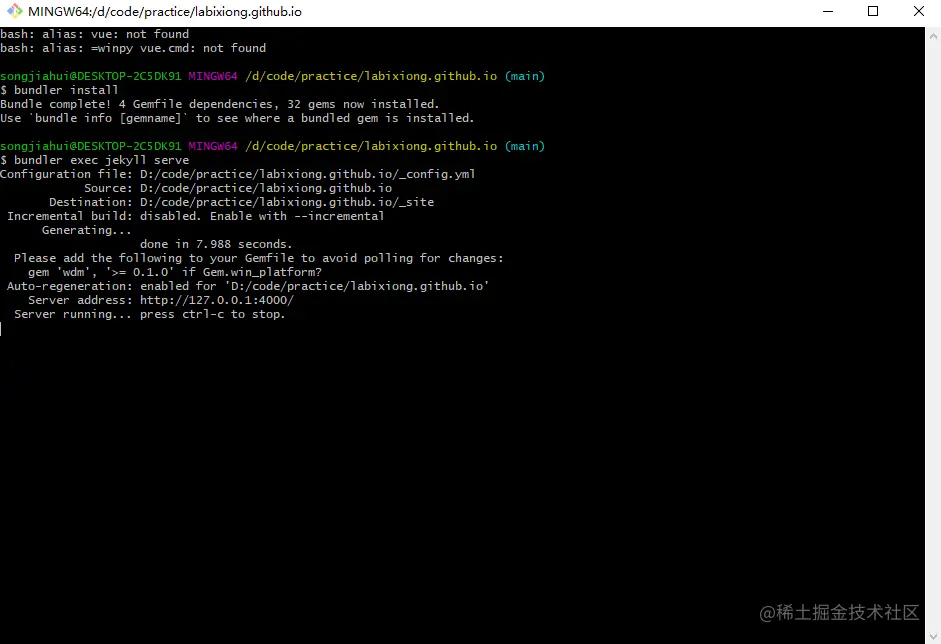The height and width of the screenshot is (644, 941).
Task: Click the 'bundler exec jekyll serve' command text
Action: pos(110,159)
